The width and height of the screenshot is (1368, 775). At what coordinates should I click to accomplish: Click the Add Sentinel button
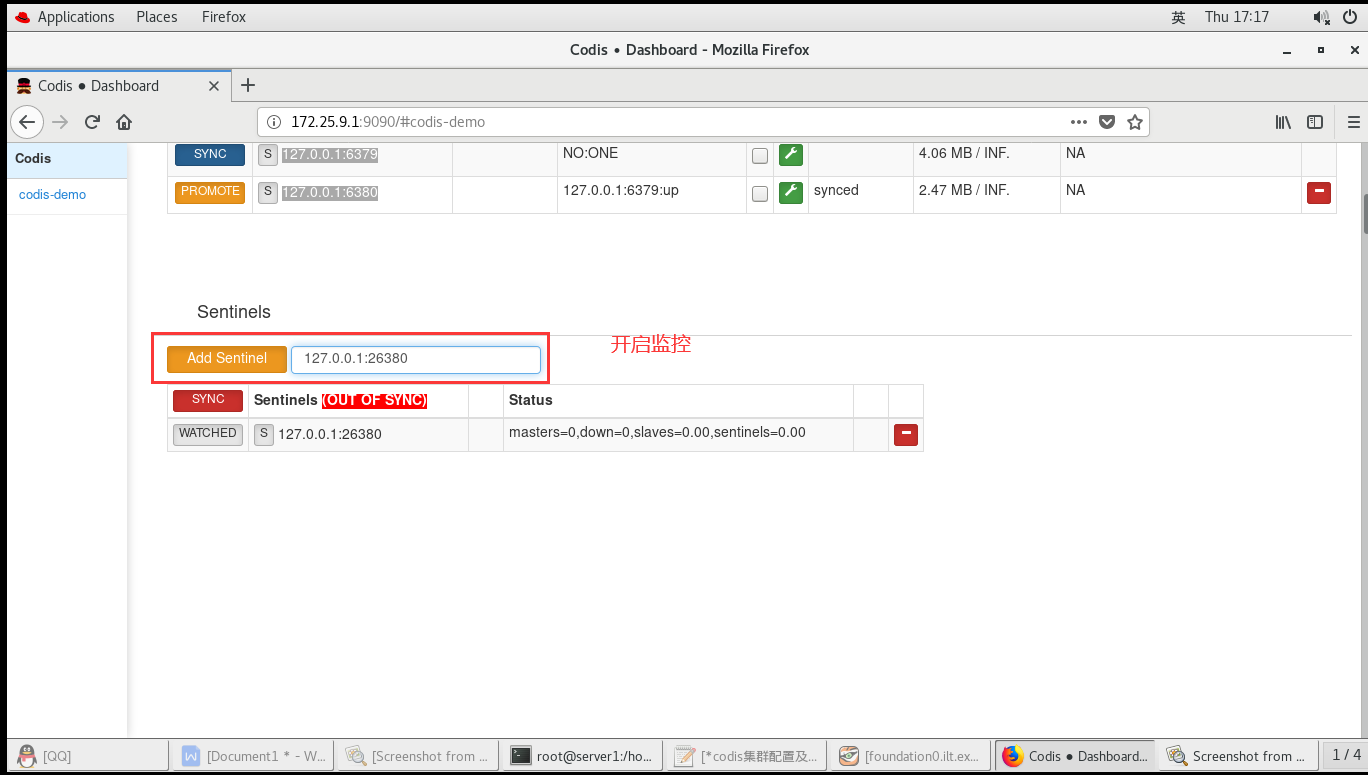coord(226,358)
